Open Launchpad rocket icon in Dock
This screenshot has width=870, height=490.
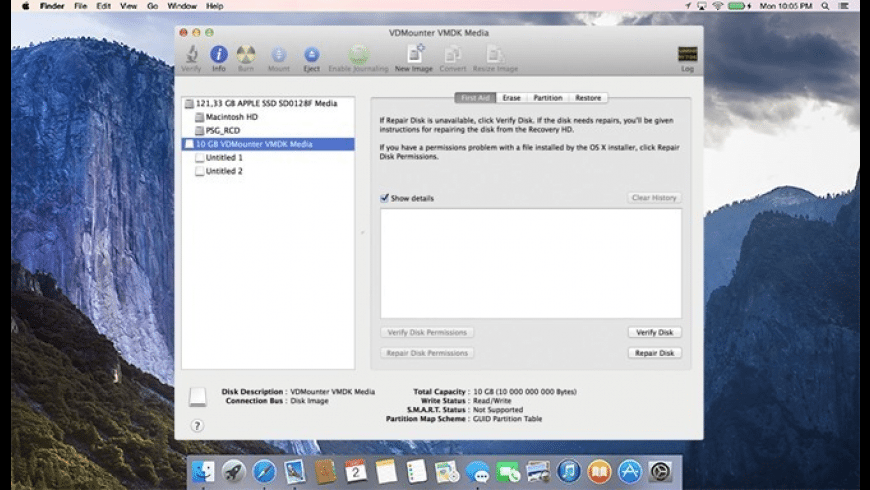[x=234, y=472]
